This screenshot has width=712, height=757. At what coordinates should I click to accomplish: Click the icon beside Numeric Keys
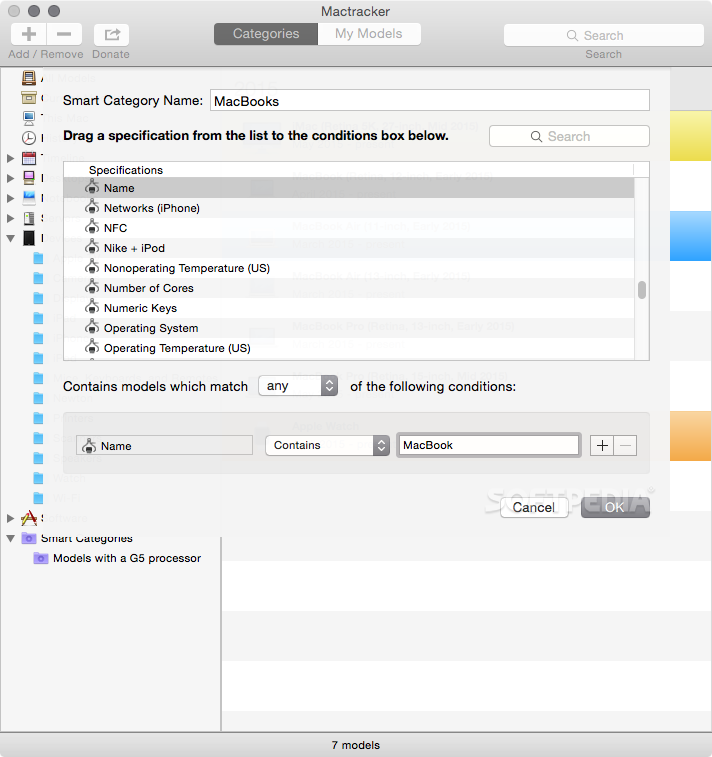point(92,307)
